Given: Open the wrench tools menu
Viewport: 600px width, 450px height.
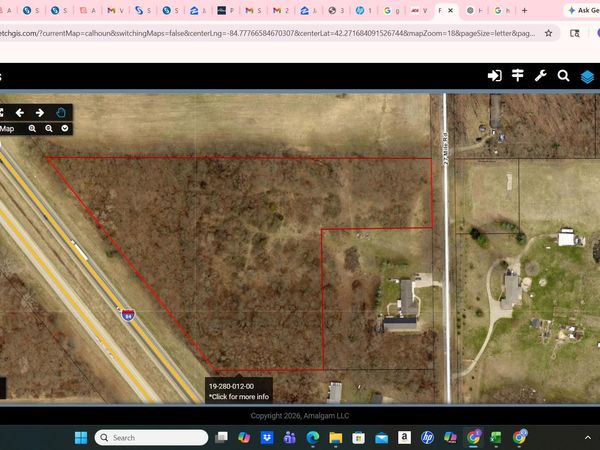Looking at the screenshot, I should 540,76.
